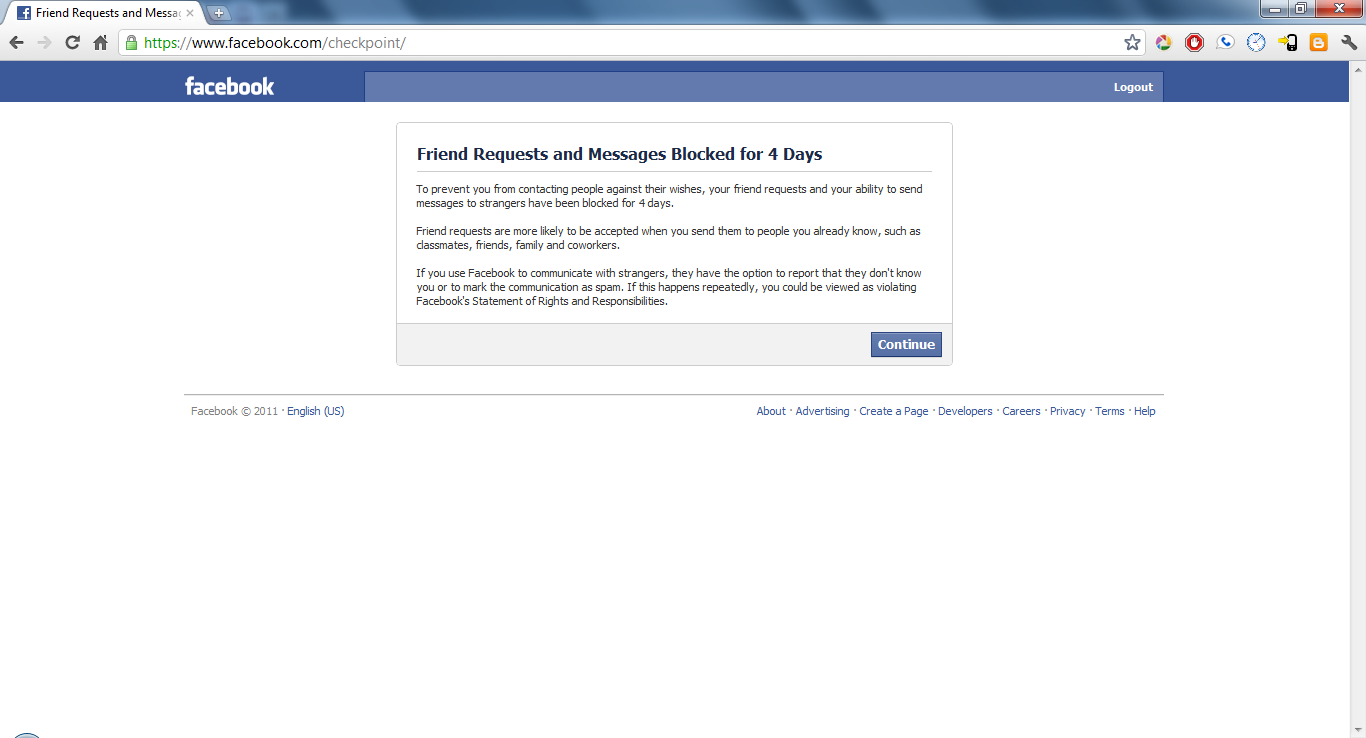Click the AdBlock stop-hand extension icon
This screenshot has width=1366, height=738.
coord(1194,42)
